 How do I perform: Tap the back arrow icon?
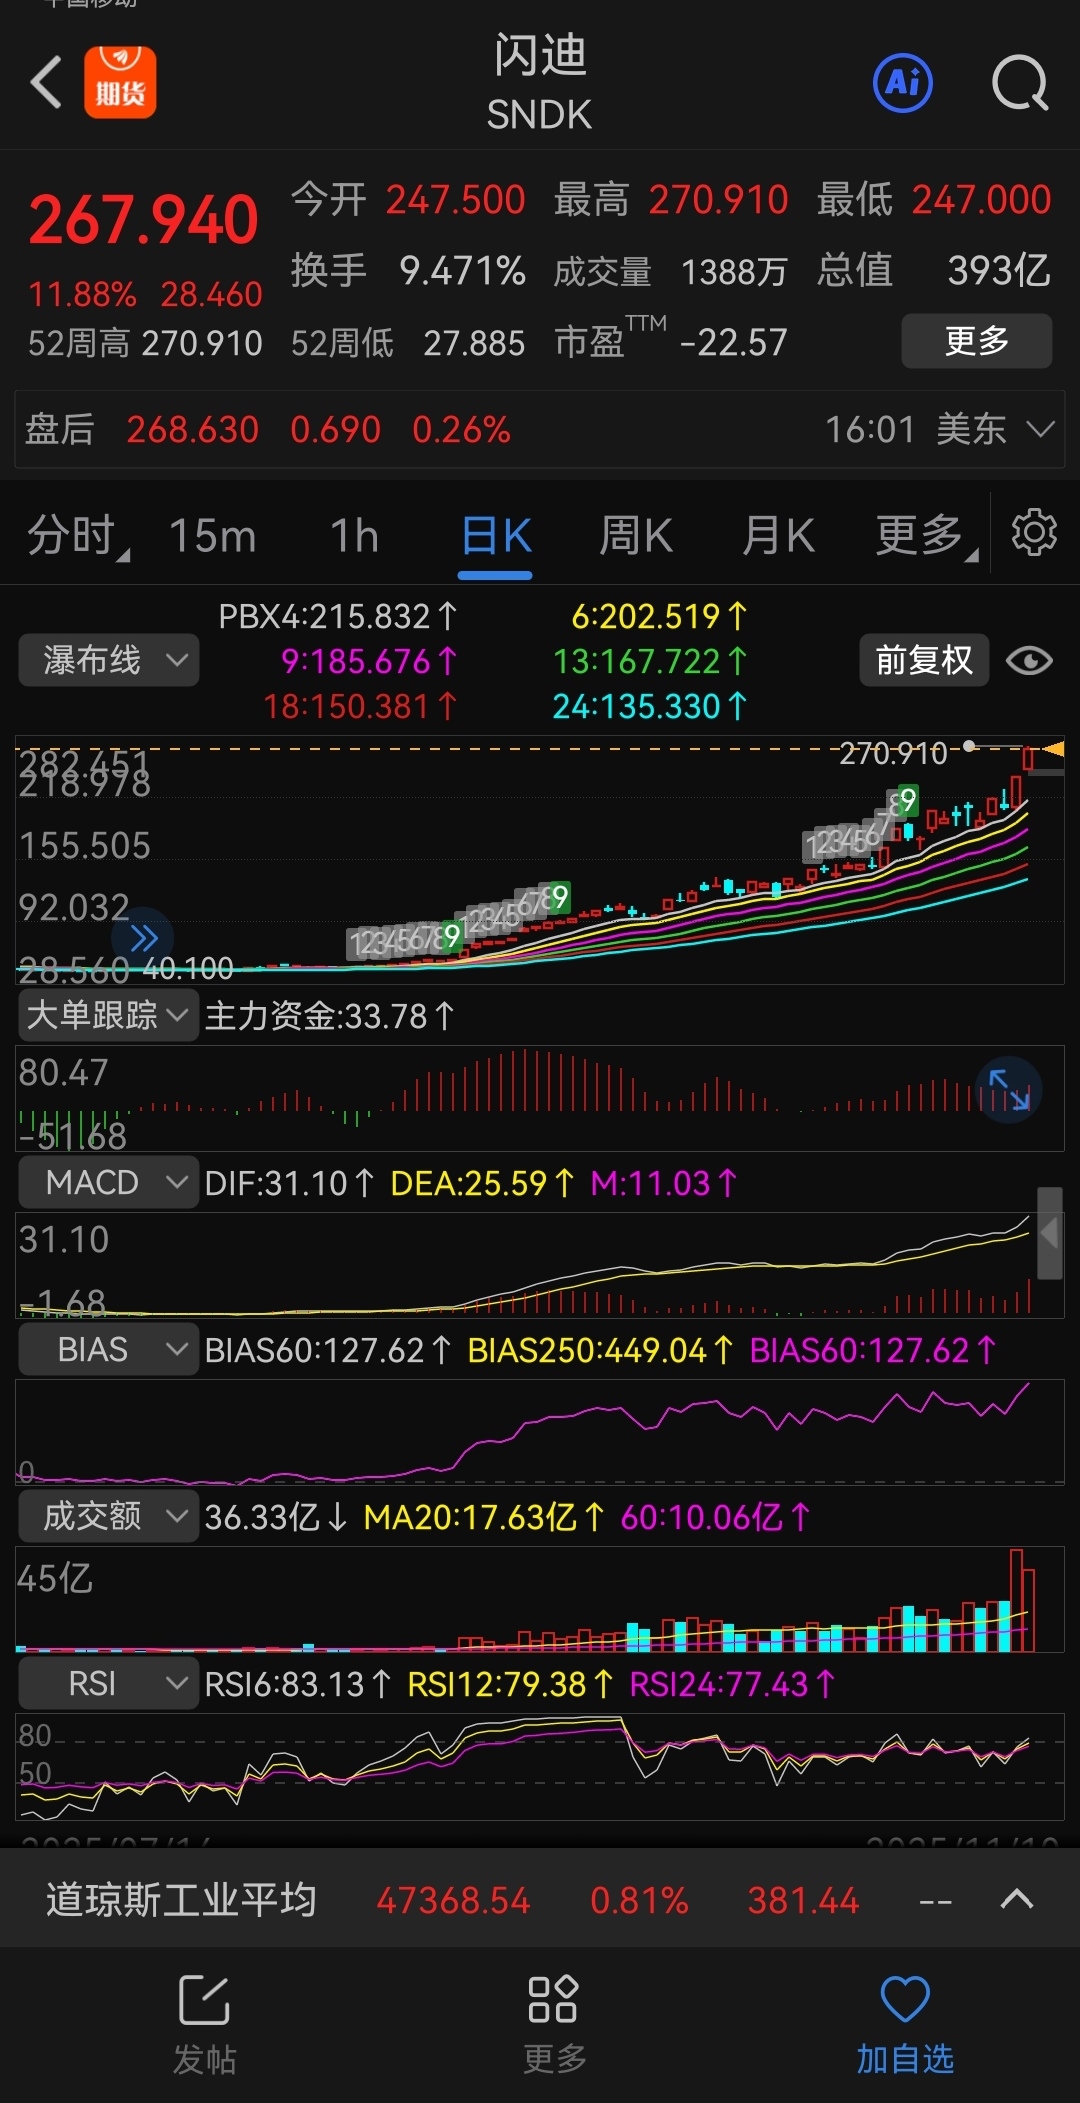[46, 82]
